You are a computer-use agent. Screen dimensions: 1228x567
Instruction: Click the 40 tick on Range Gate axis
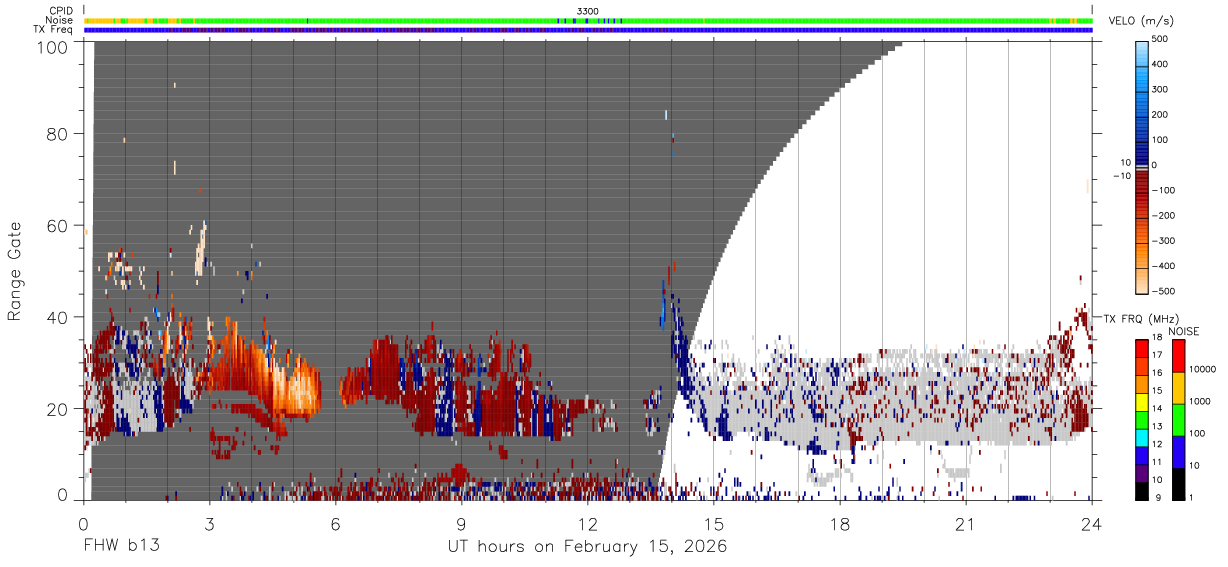(58, 317)
